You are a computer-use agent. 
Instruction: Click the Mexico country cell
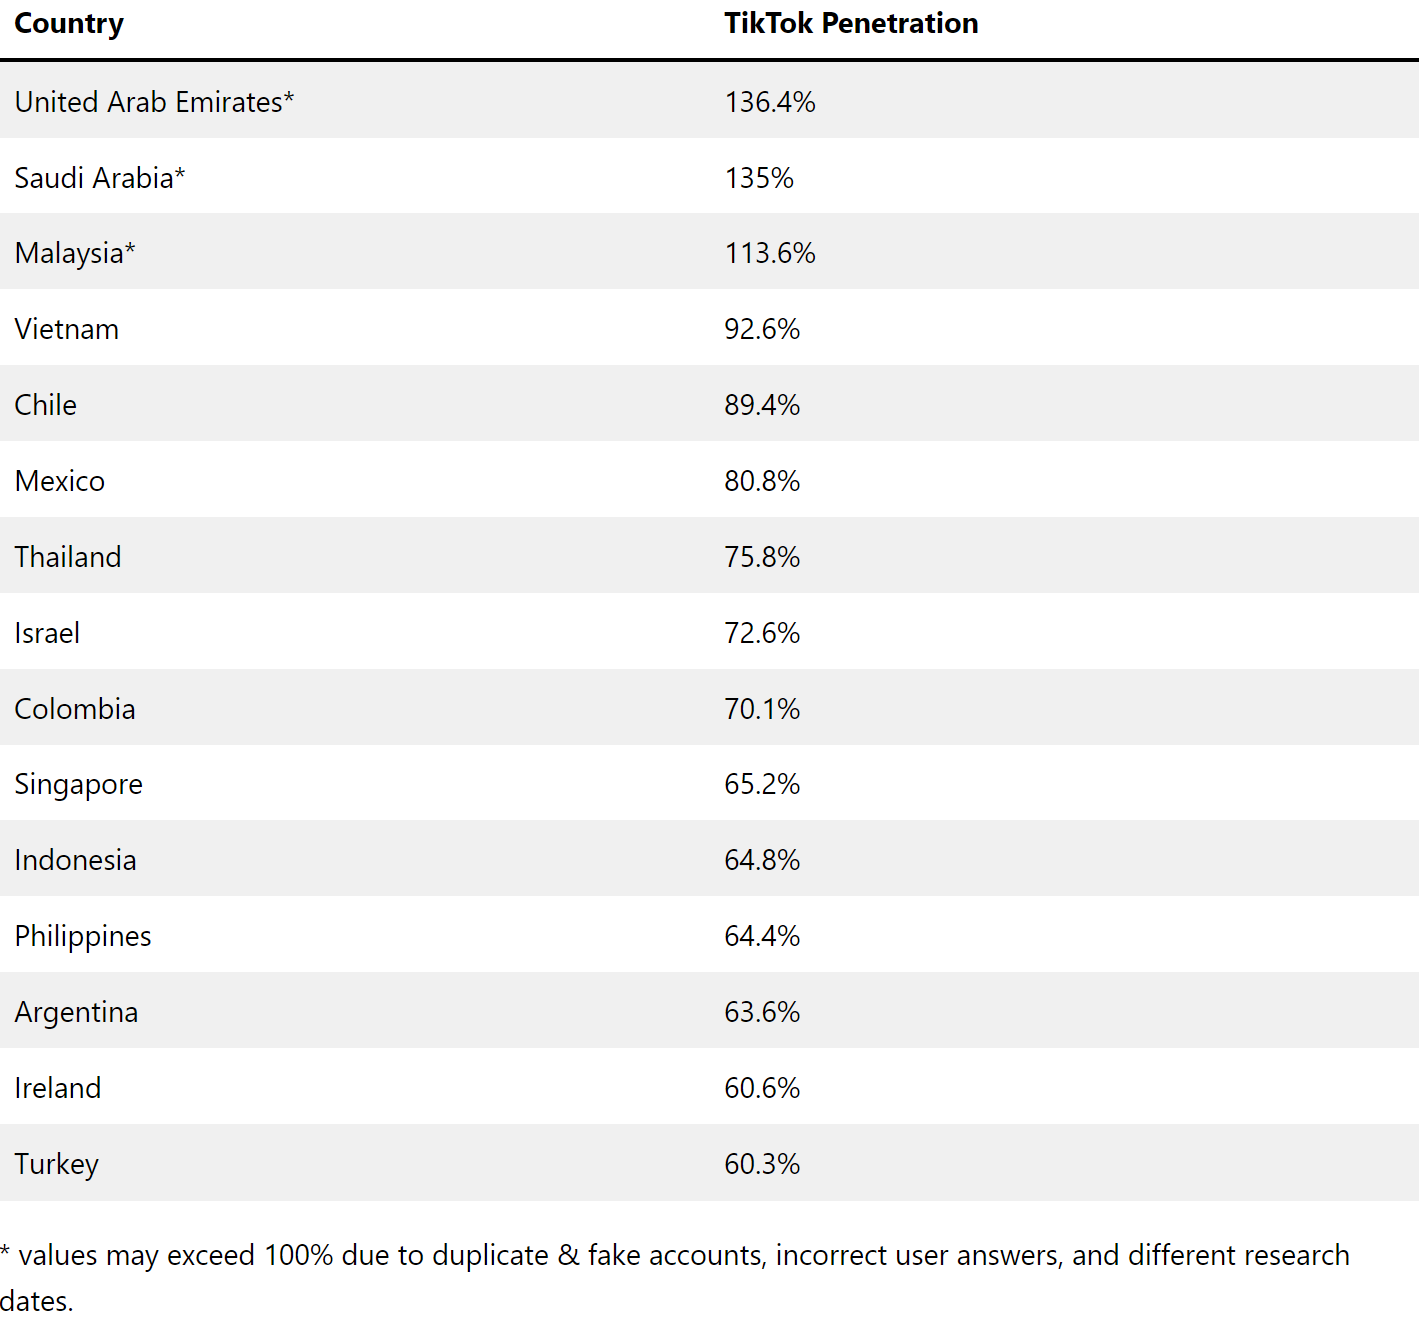click(x=60, y=481)
